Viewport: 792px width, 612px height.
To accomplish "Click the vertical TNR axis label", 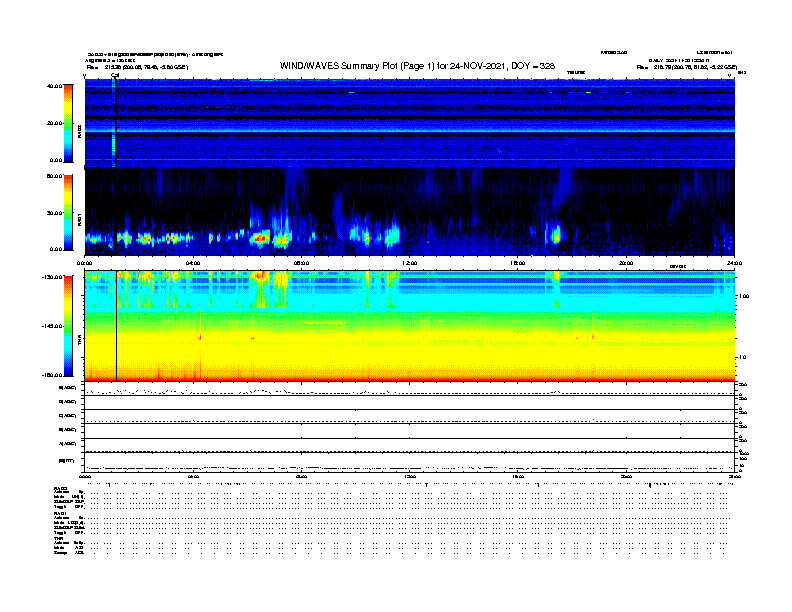I will 79,341.
